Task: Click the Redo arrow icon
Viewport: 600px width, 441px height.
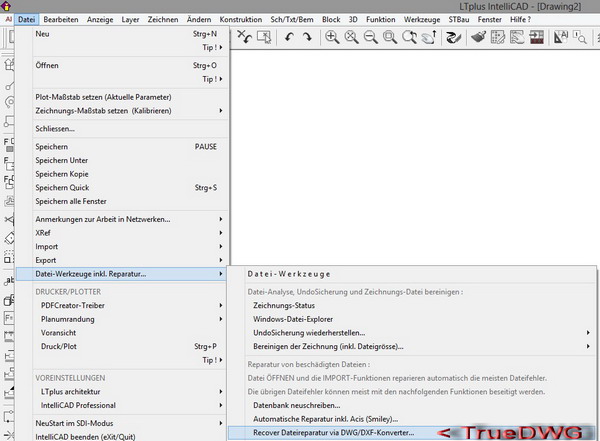Action: point(307,37)
